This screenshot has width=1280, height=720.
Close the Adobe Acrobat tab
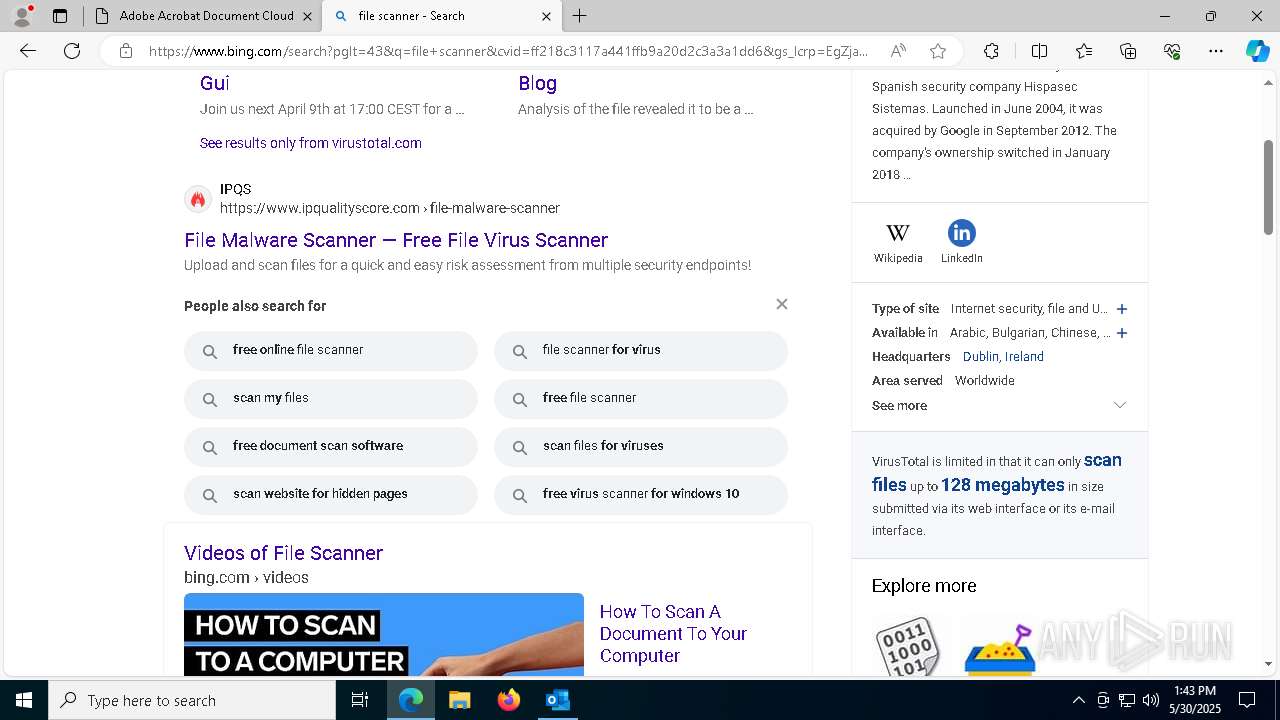(307, 16)
